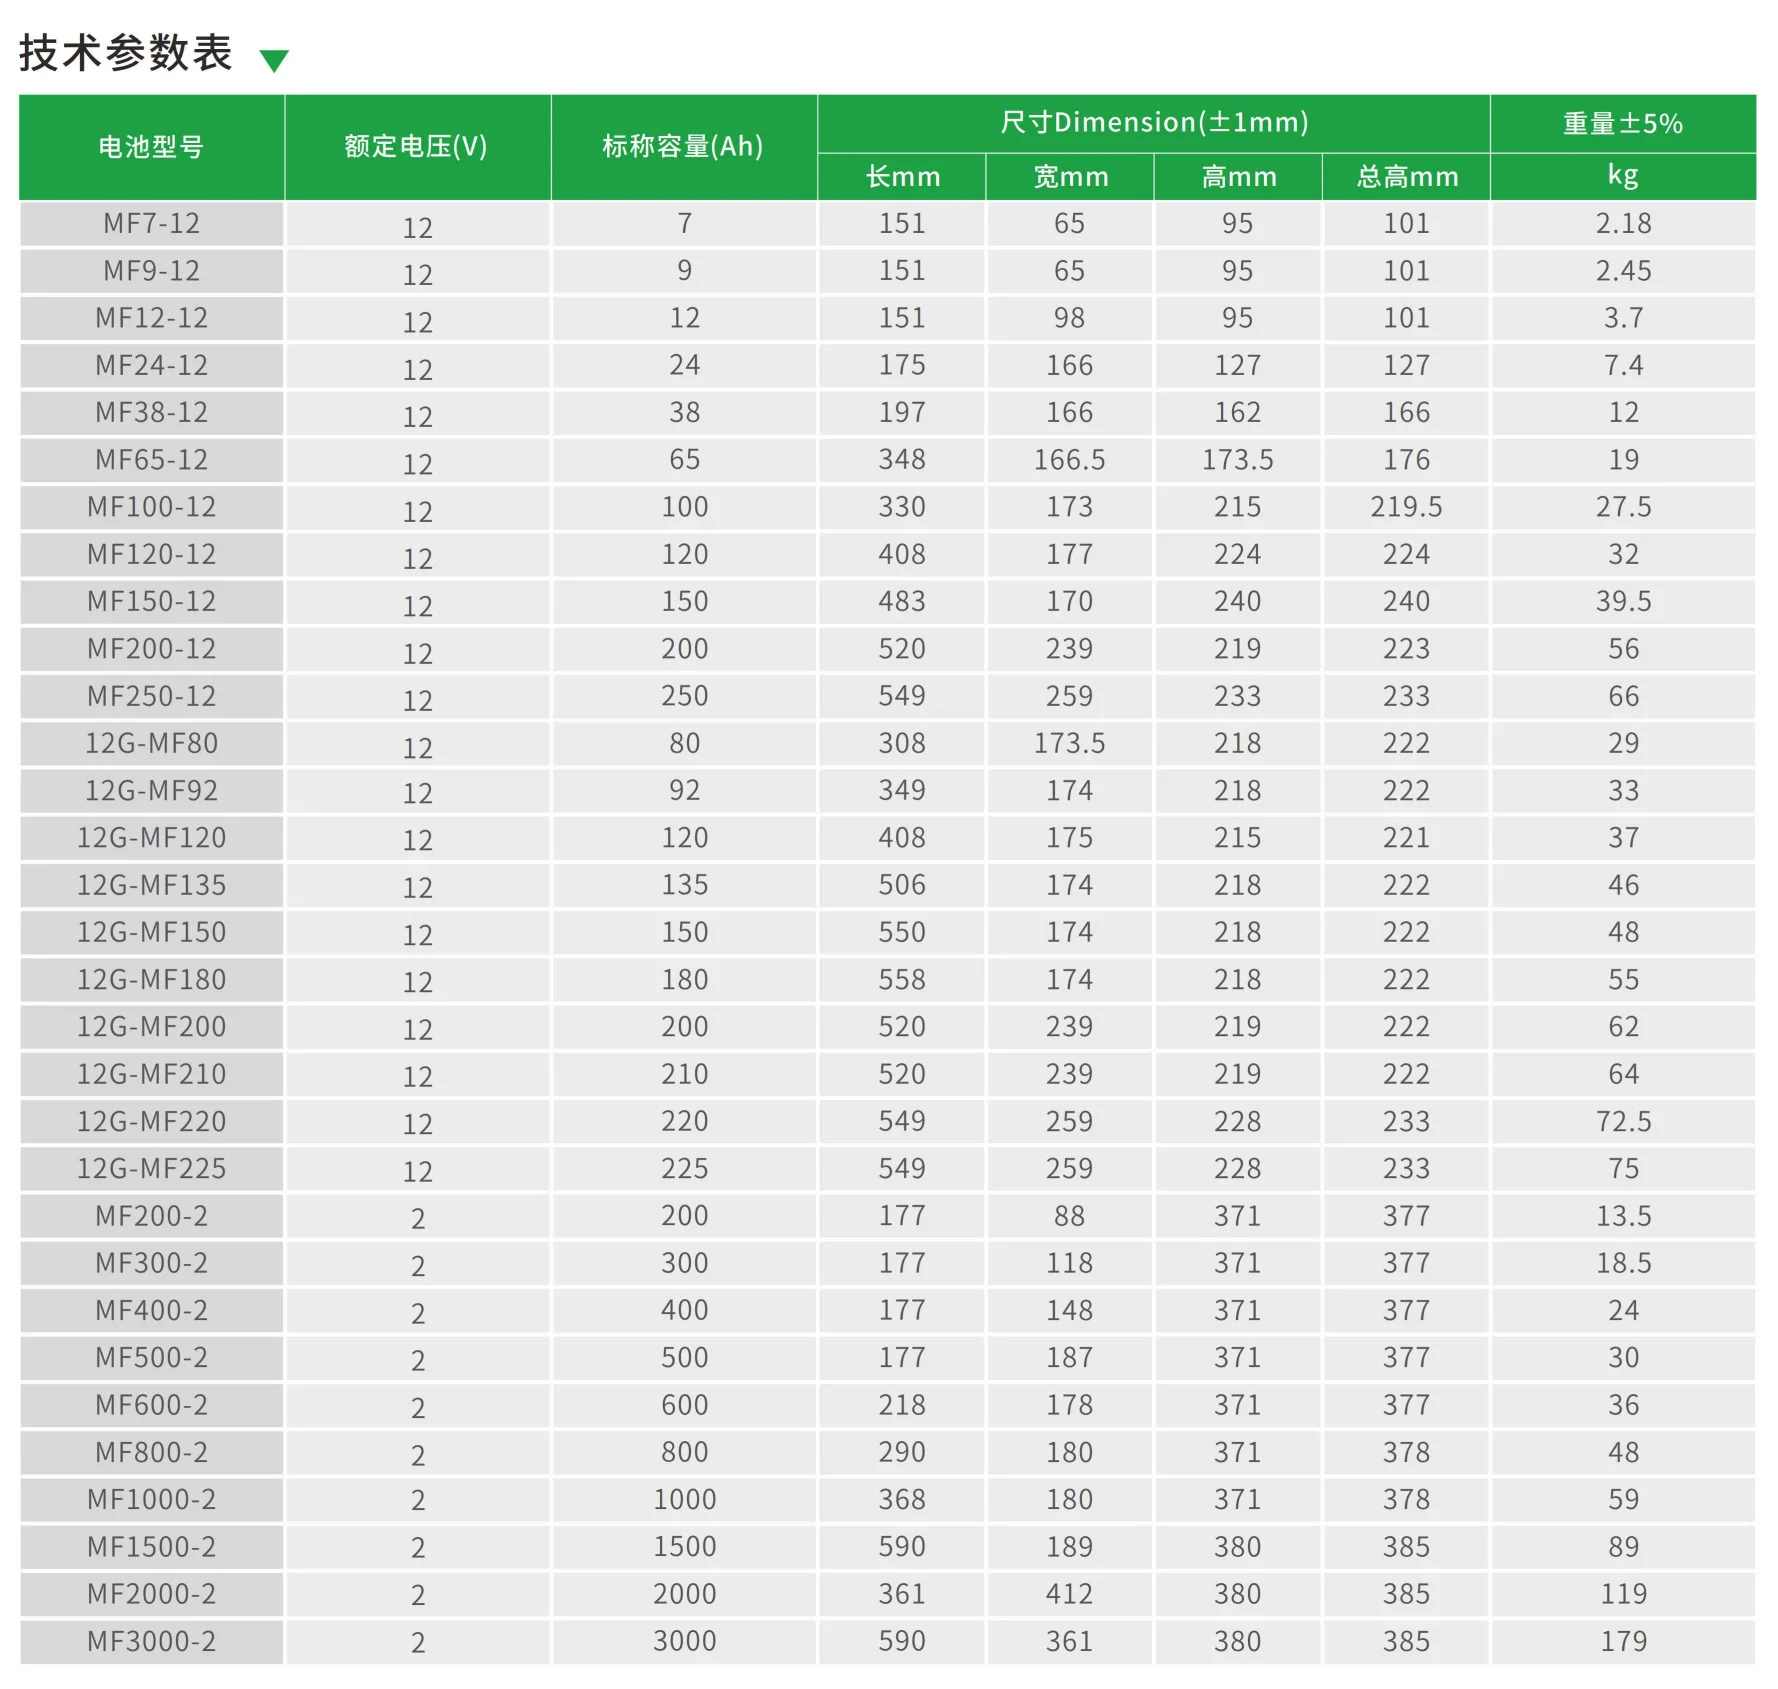The height and width of the screenshot is (1689, 1778).
Task: Select model cell 12G-MF180
Action: pos(152,979)
